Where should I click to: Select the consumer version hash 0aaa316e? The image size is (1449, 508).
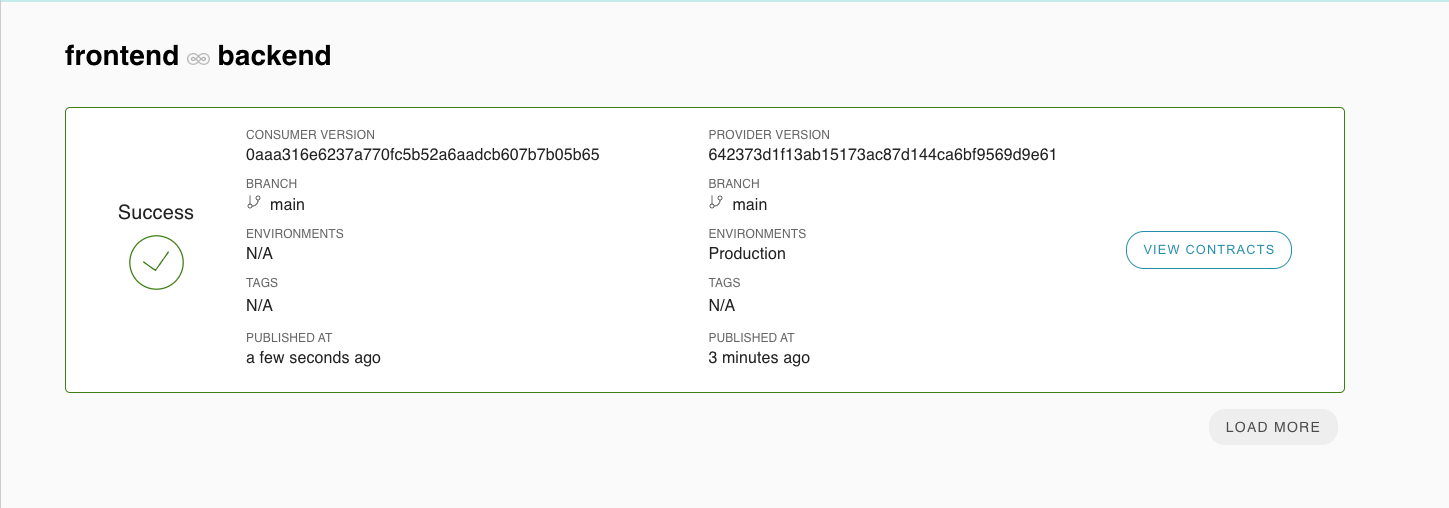423,155
